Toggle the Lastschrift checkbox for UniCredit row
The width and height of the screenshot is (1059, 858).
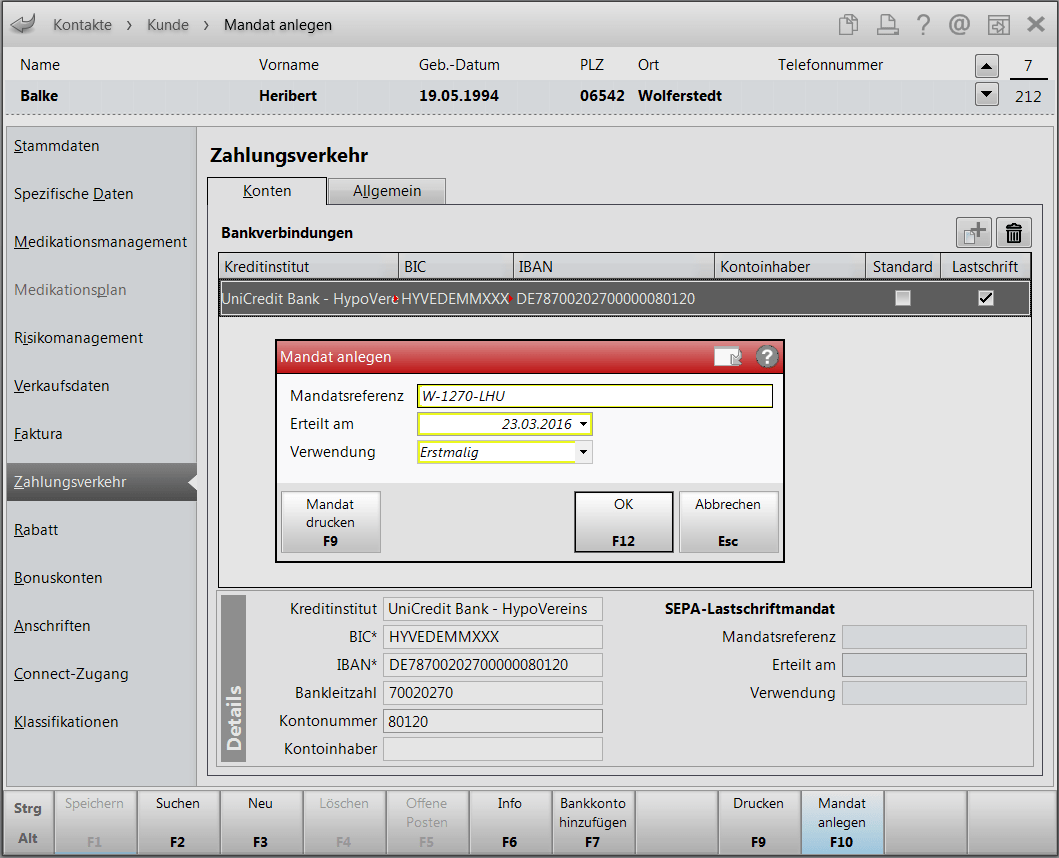pyautogui.click(x=985, y=298)
